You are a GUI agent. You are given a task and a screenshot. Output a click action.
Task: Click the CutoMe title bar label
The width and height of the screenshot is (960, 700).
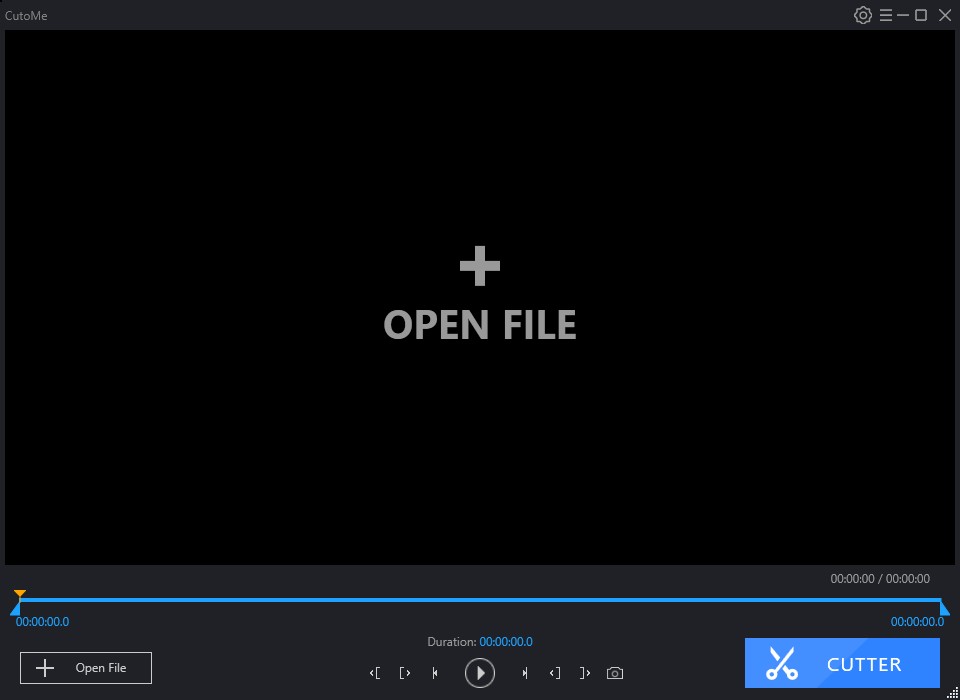point(26,15)
